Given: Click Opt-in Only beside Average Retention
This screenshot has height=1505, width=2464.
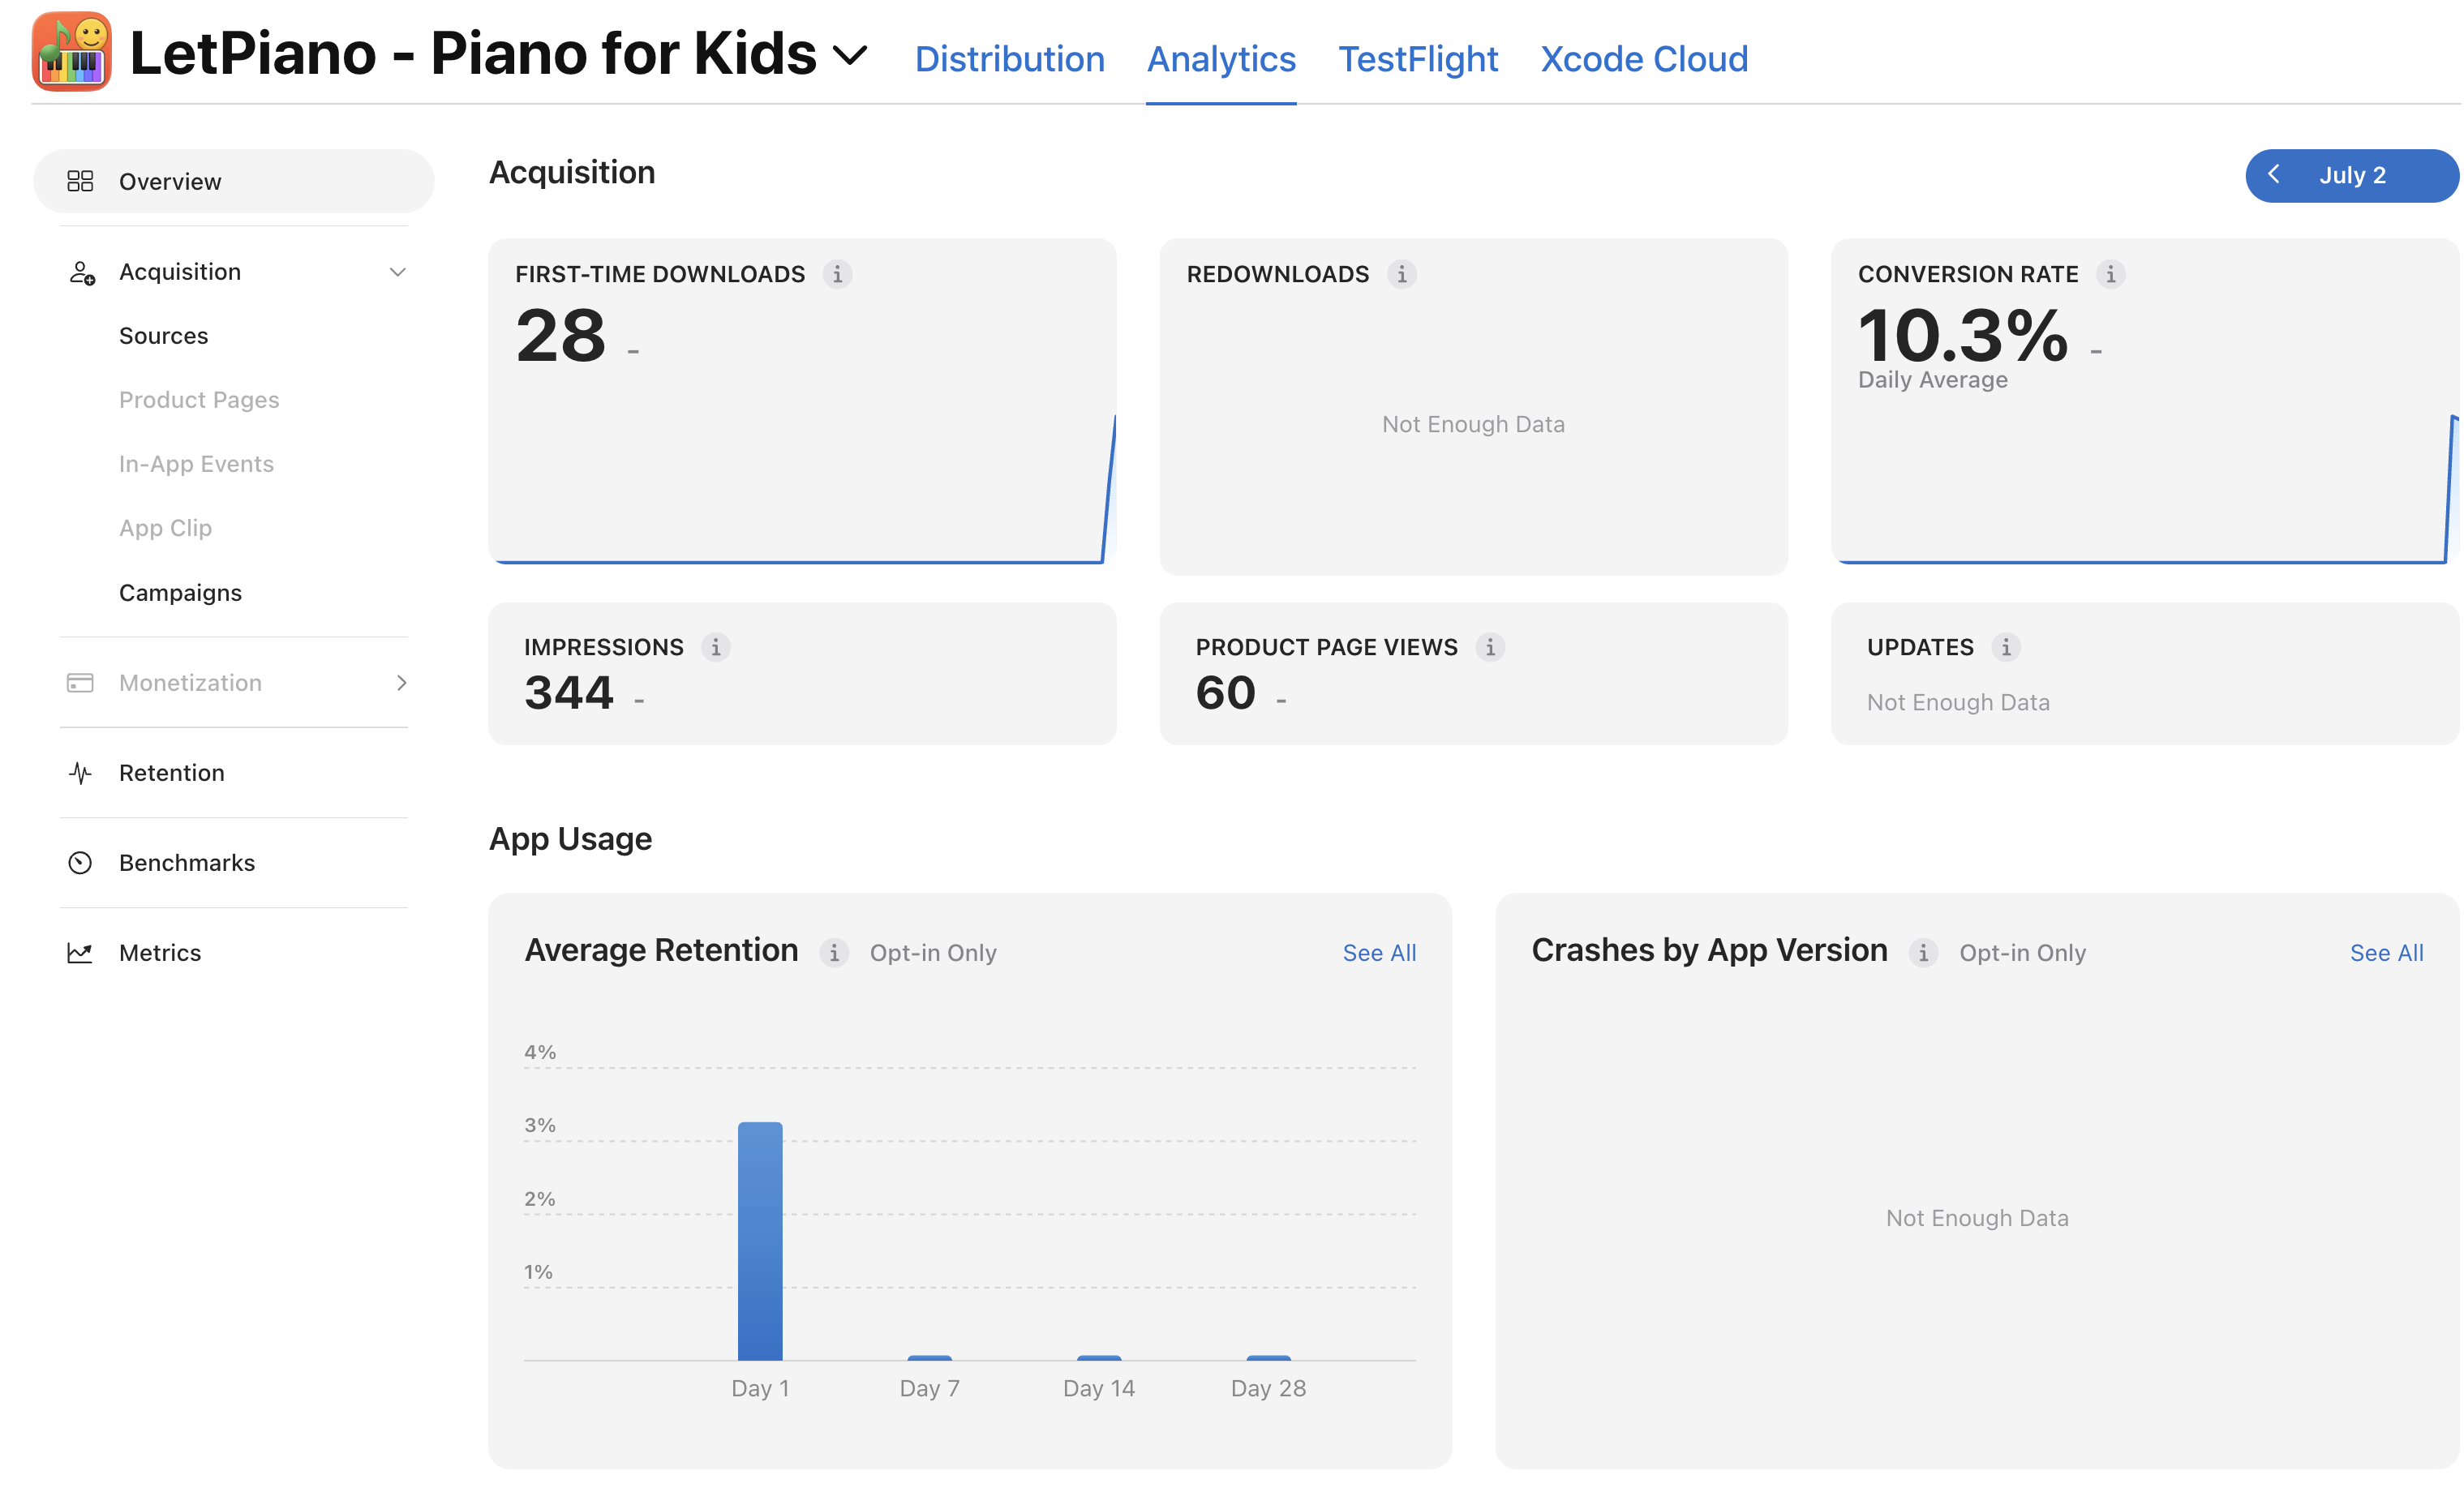Looking at the screenshot, I should coord(933,953).
